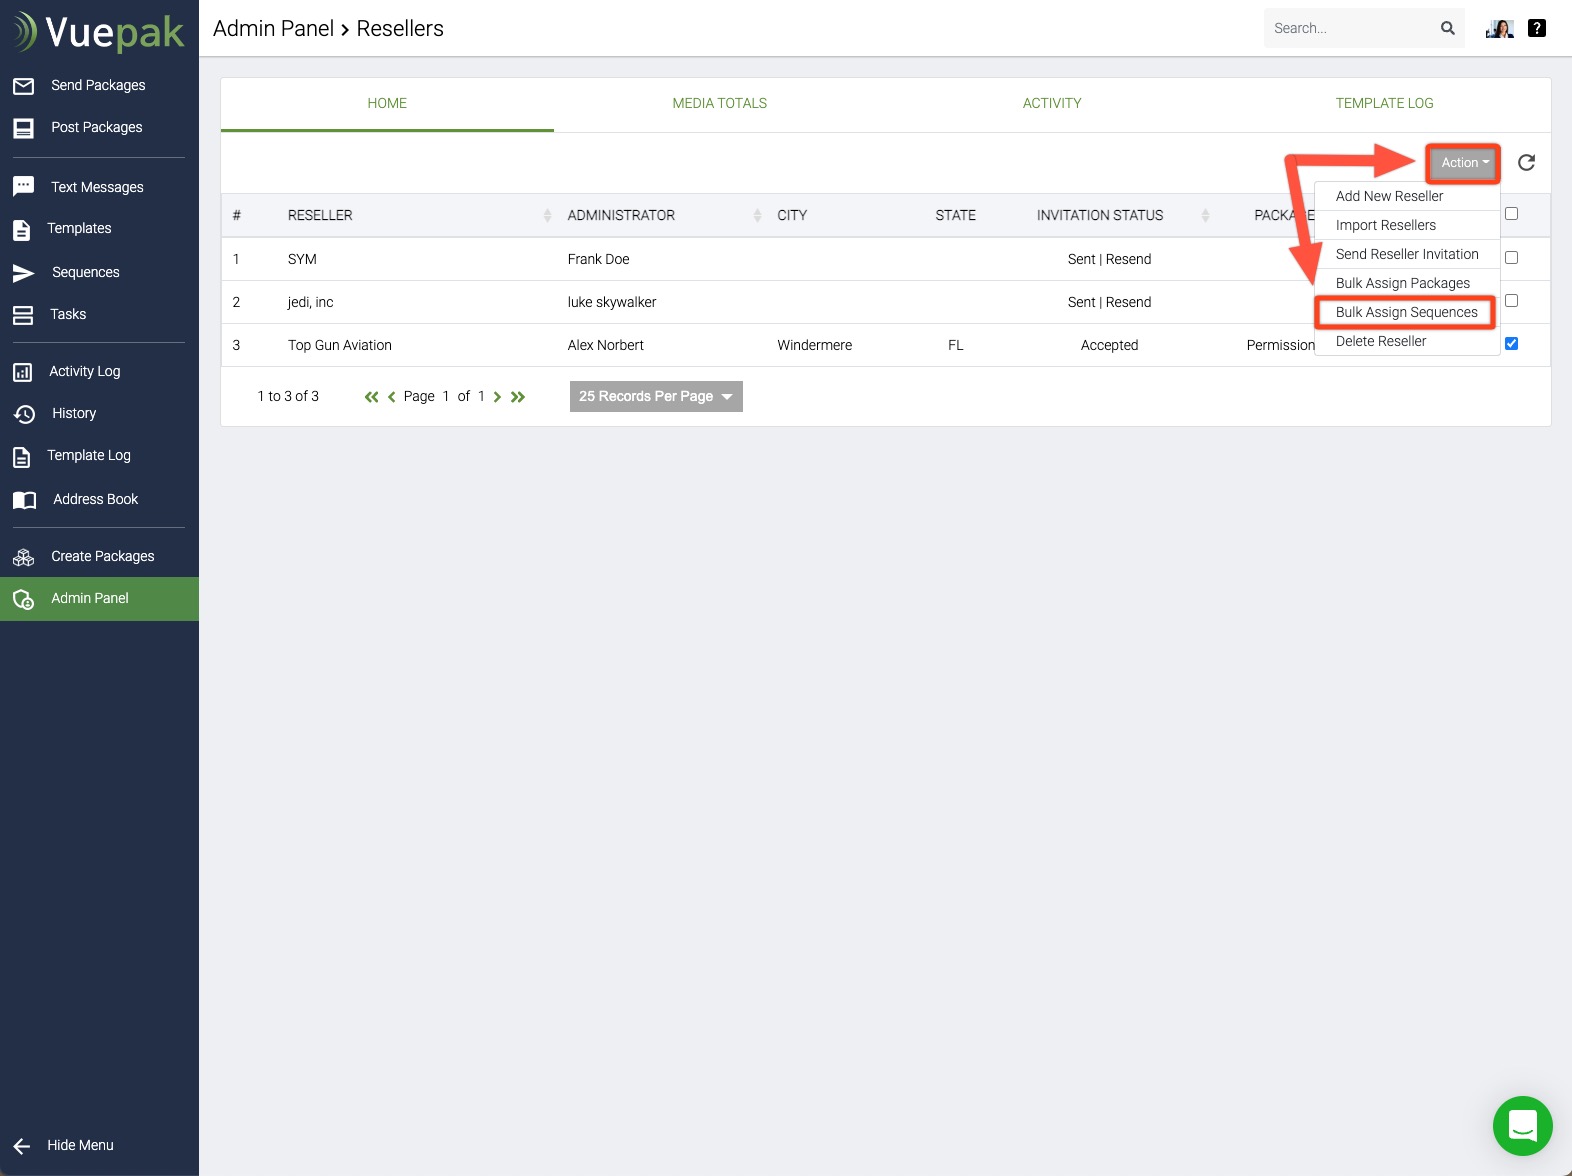Click the Hide Menu arrow icon

pyautogui.click(x=22, y=1146)
